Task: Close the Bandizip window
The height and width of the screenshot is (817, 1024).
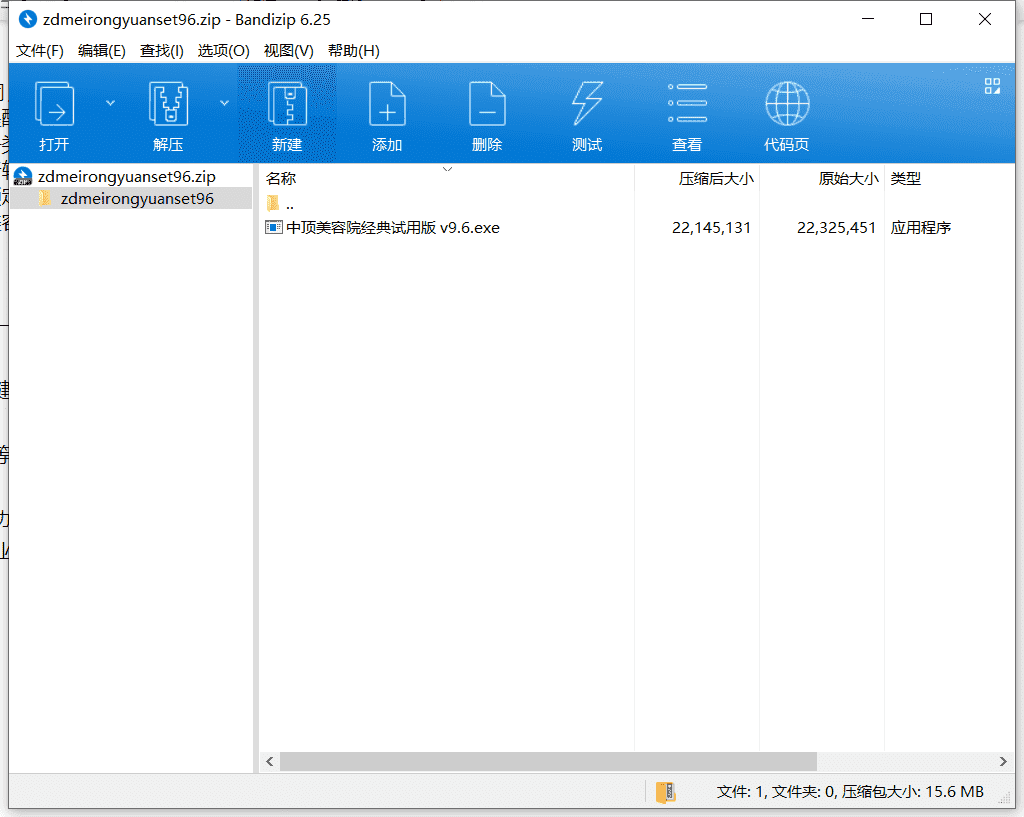Action: click(x=985, y=19)
